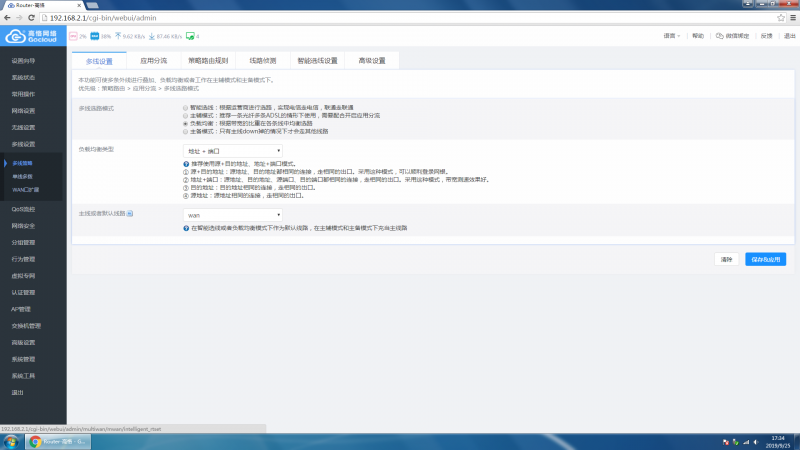Open the wan default line dropdown

click(232, 214)
